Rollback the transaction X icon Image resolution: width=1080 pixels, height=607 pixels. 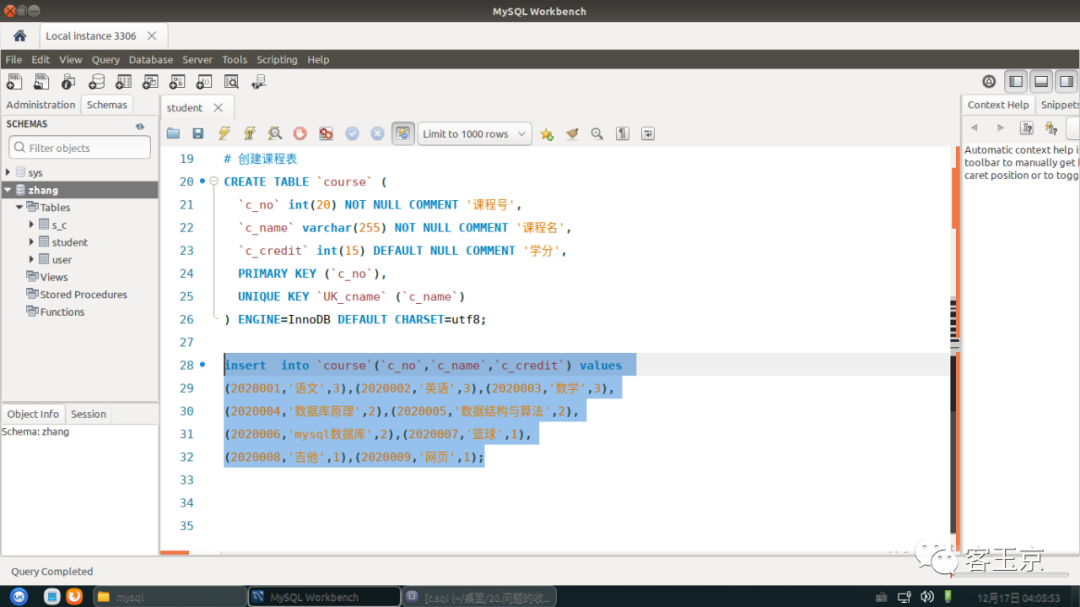tap(377, 134)
